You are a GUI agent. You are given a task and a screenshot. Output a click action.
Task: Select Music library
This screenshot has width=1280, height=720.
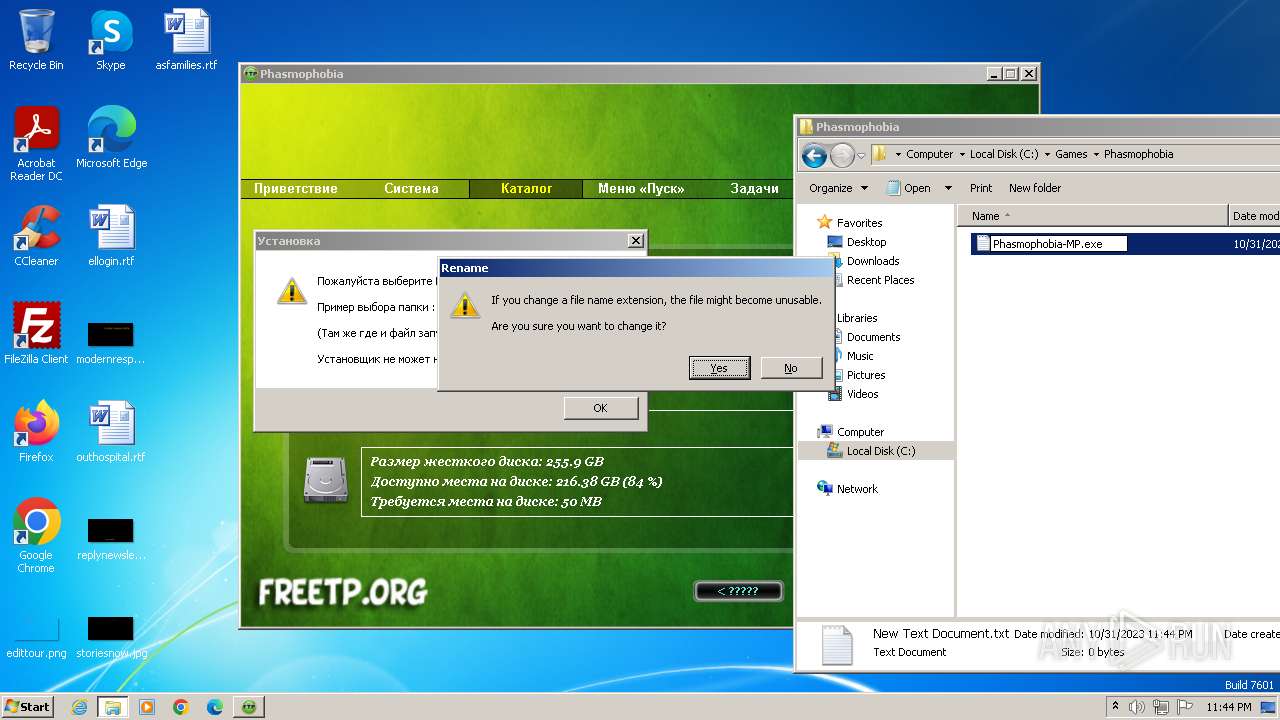[x=860, y=356]
